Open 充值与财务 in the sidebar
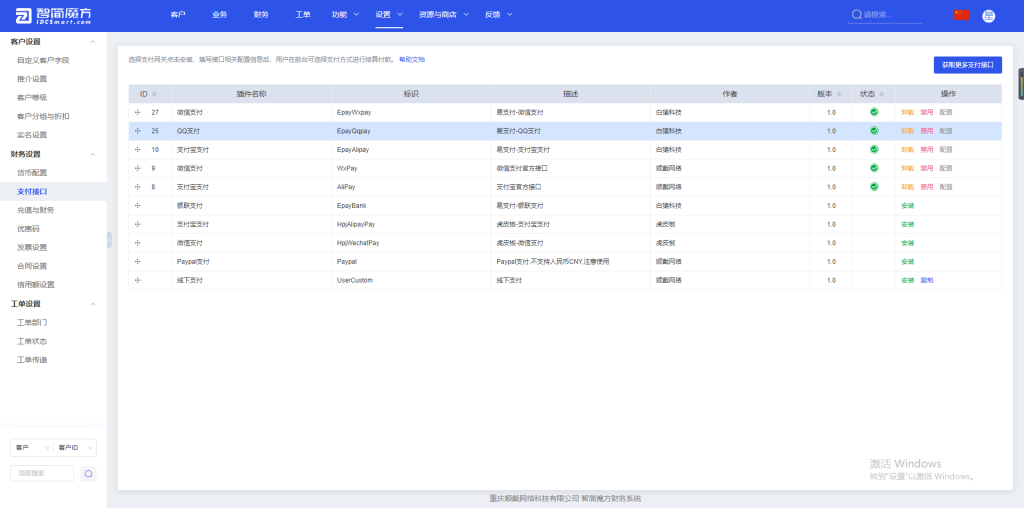 [35, 210]
